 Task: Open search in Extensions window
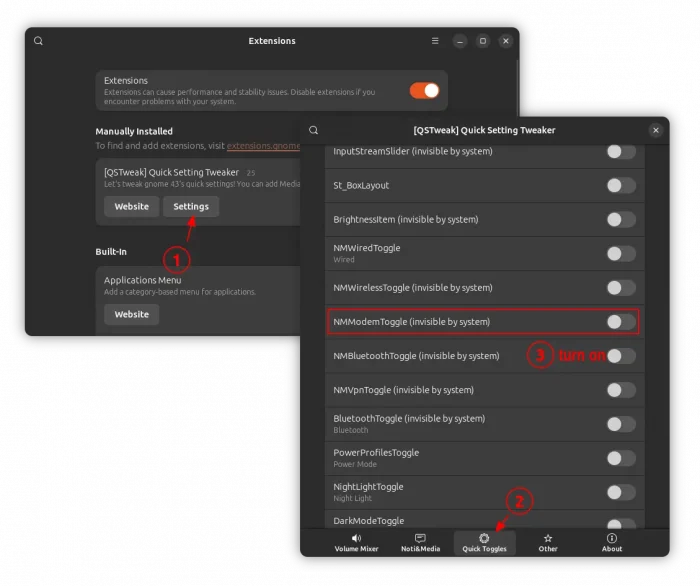click(x=38, y=41)
